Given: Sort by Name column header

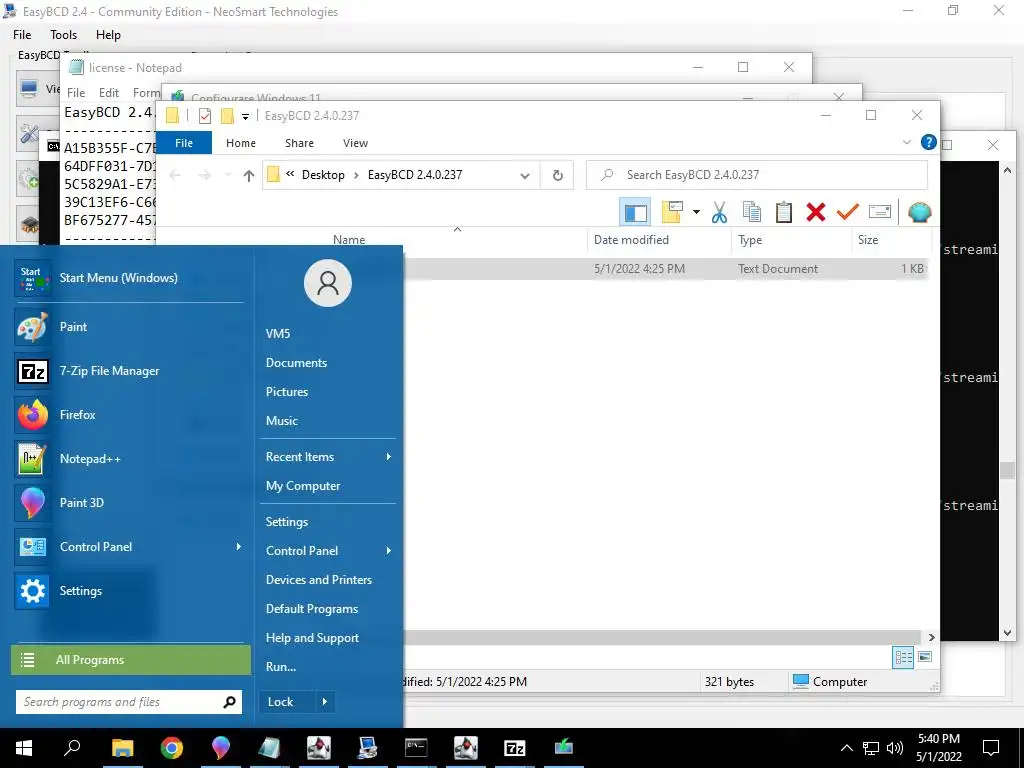Looking at the screenshot, I should point(349,240).
